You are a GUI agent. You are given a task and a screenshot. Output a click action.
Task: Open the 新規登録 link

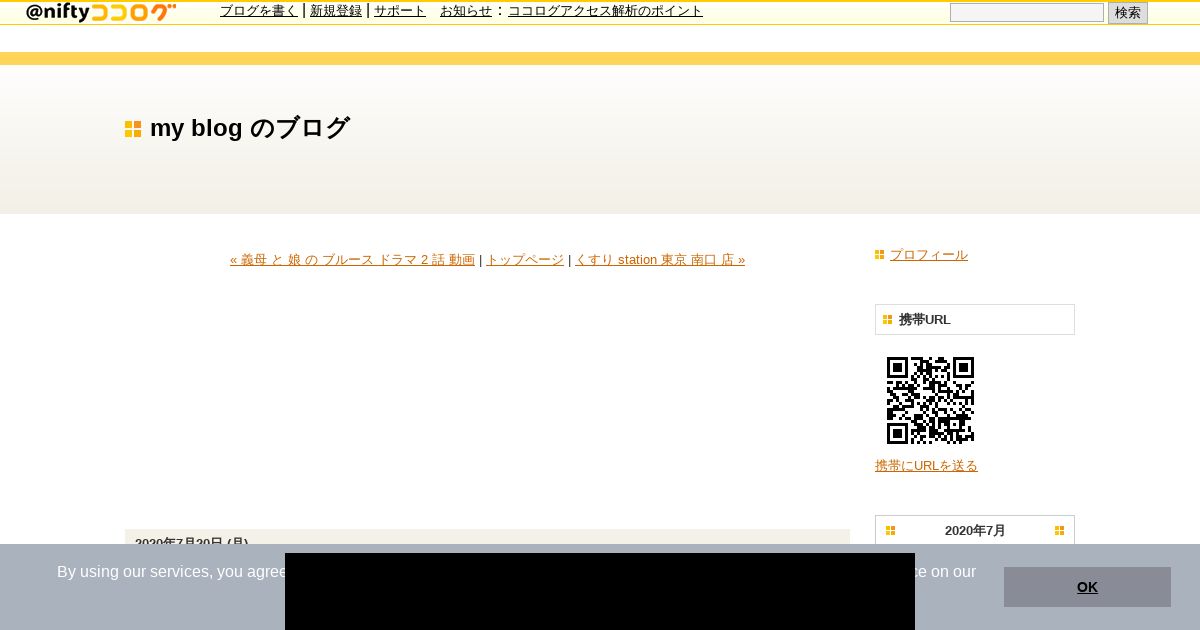(336, 11)
